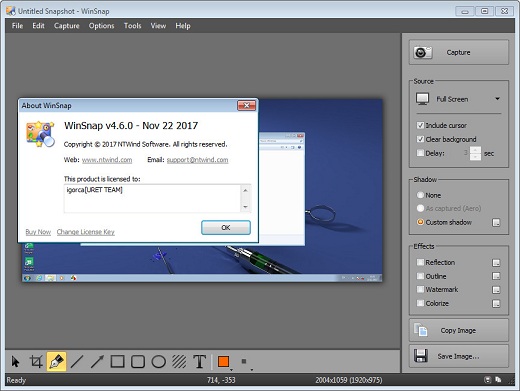Open the Help menu

183,26
